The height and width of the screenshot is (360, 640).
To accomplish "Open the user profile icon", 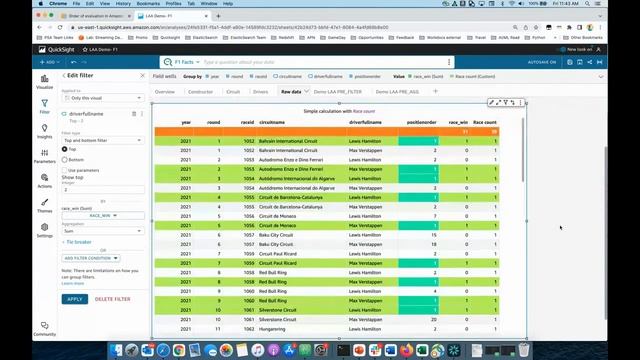I will [598, 49].
